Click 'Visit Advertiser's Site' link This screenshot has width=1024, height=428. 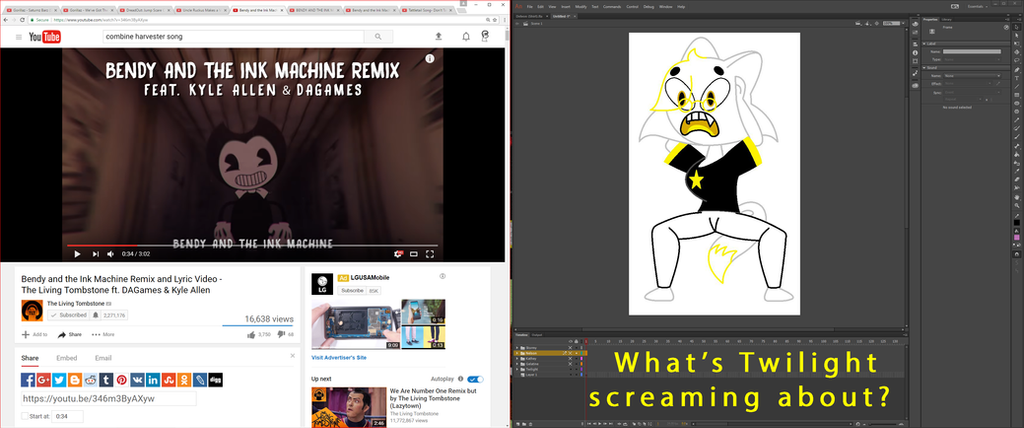point(339,358)
